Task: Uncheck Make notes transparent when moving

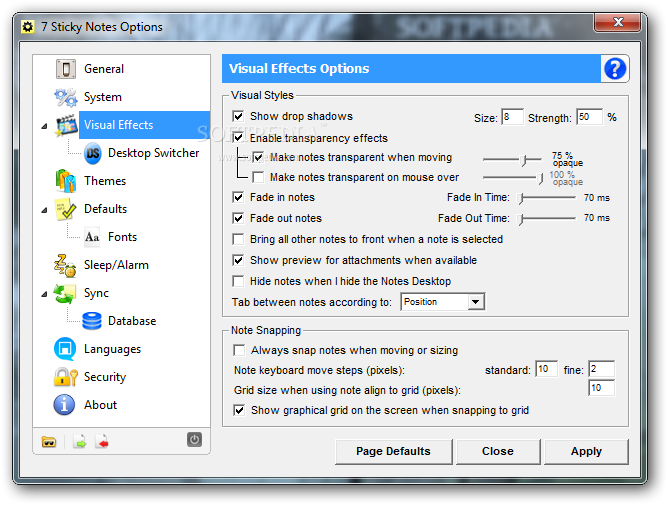Action: [x=258, y=157]
